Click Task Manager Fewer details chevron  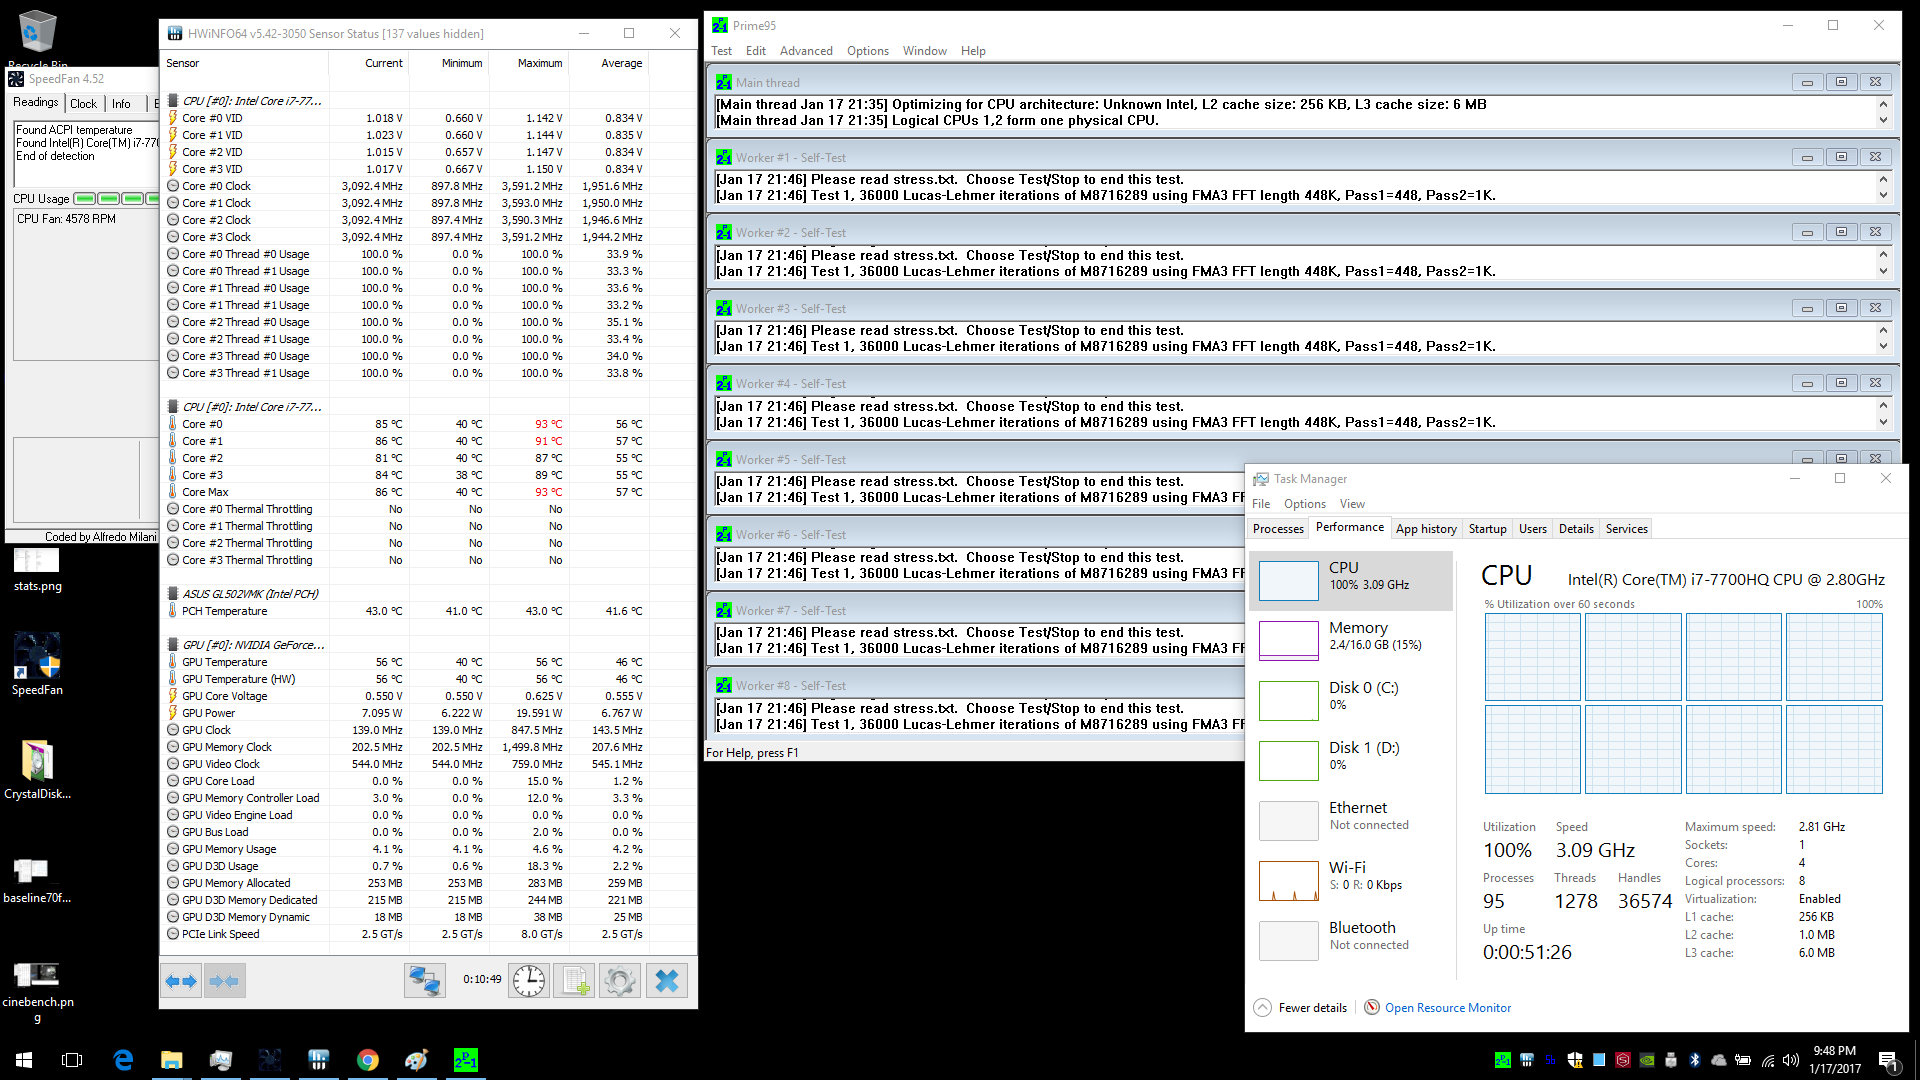tap(1263, 1007)
